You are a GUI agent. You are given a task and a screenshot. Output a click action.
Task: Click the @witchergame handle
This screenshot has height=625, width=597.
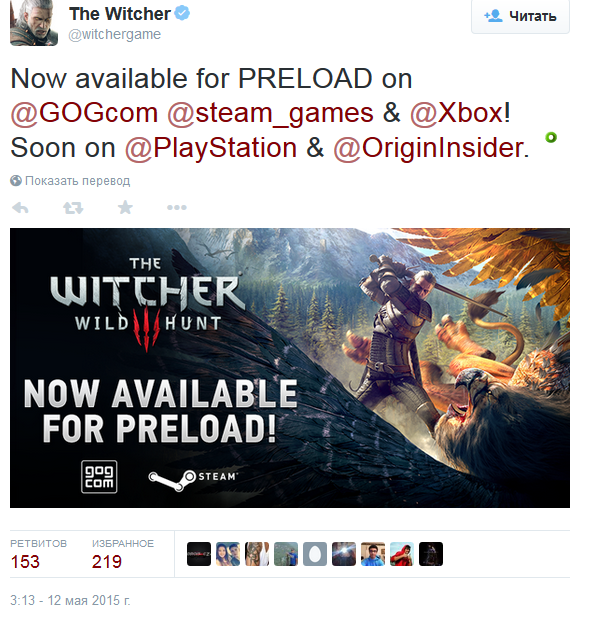pos(114,34)
